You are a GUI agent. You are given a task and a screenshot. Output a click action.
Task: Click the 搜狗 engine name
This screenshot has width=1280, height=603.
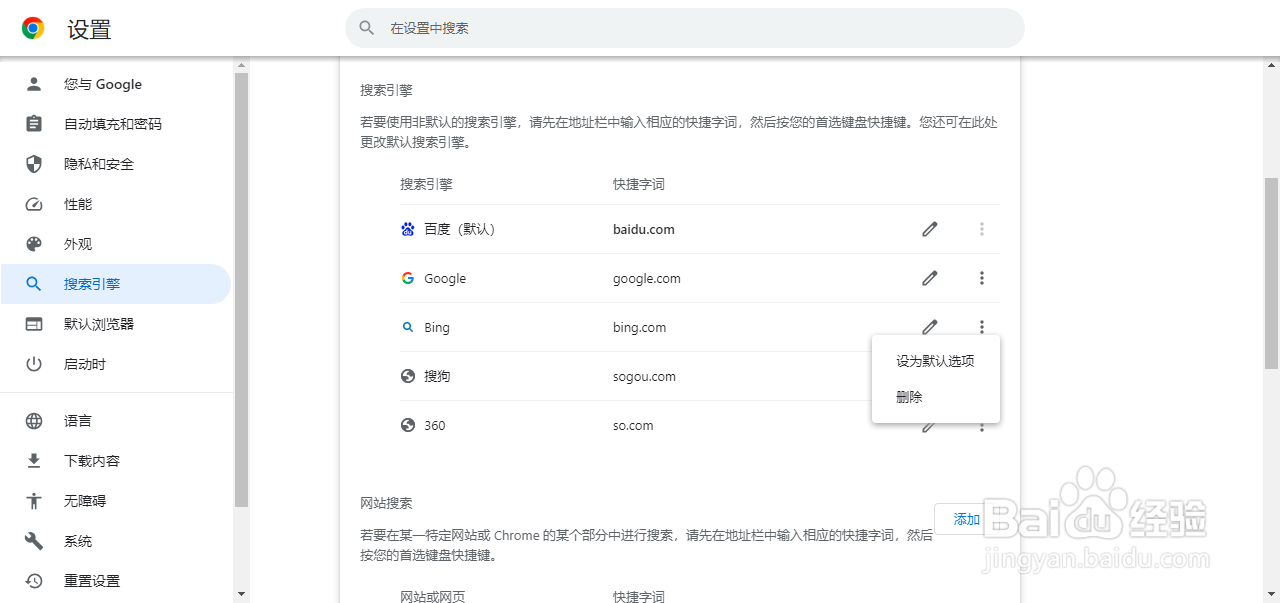(437, 376)
